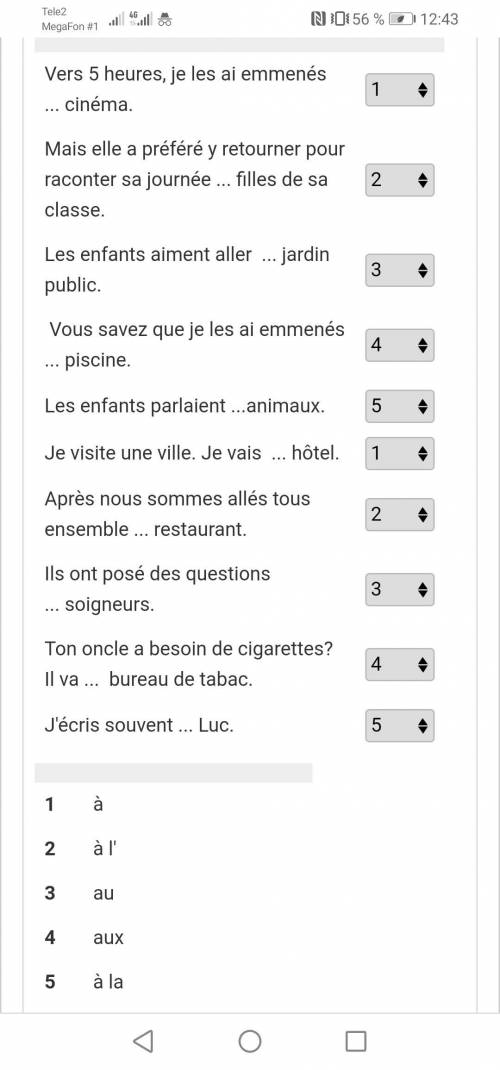
Task: Tap the incognito glasses icon in status bar
Action: pyautogui.click(x=164, y=20)
